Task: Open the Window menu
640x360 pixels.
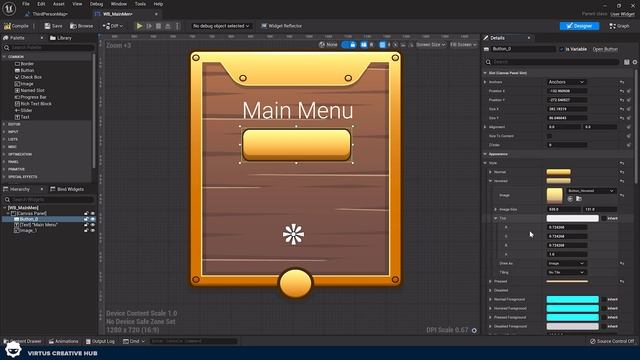Action: [x=119, y=4]
